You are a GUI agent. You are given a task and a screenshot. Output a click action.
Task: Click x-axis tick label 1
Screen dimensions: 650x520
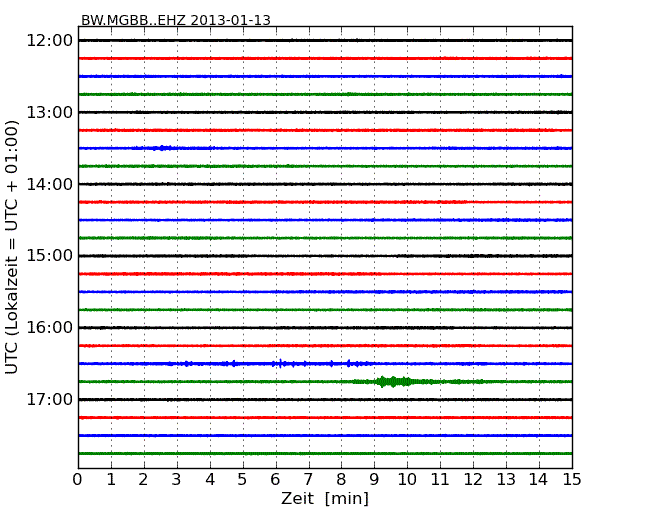[x=111, y=480]
